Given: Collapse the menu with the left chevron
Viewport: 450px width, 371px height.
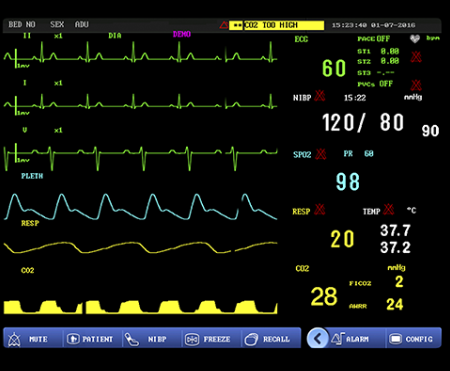Looking at the screenshot, I should pos(317,339).
